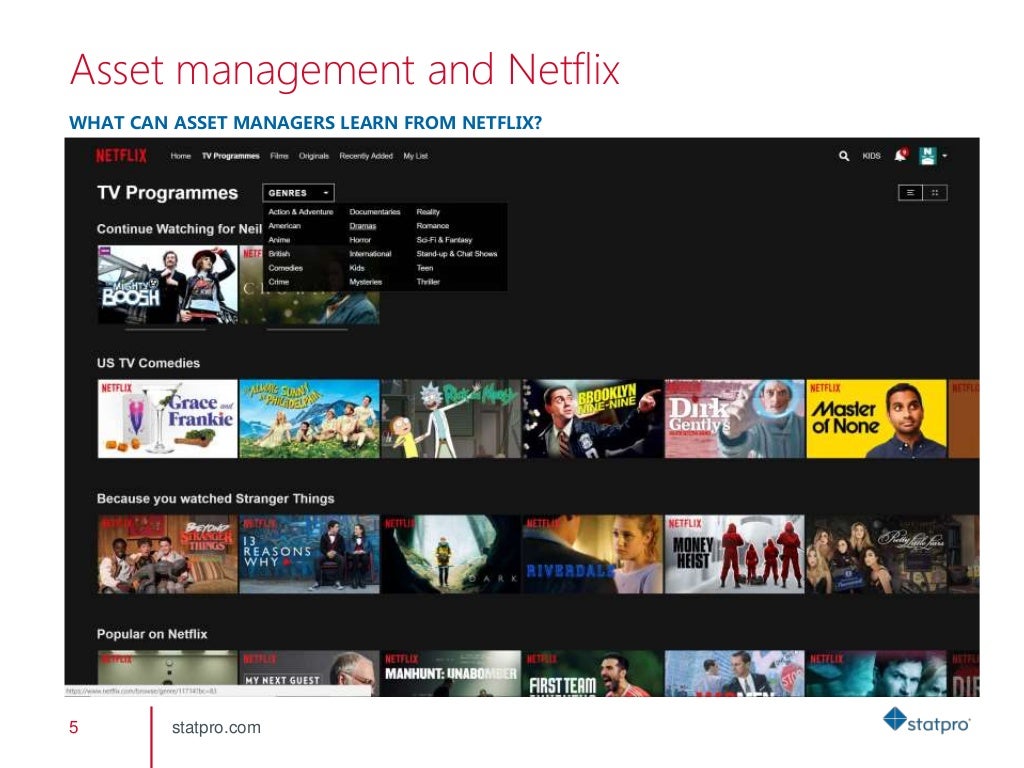
Task: Click the Netflix logo
Action: point(121,155)
